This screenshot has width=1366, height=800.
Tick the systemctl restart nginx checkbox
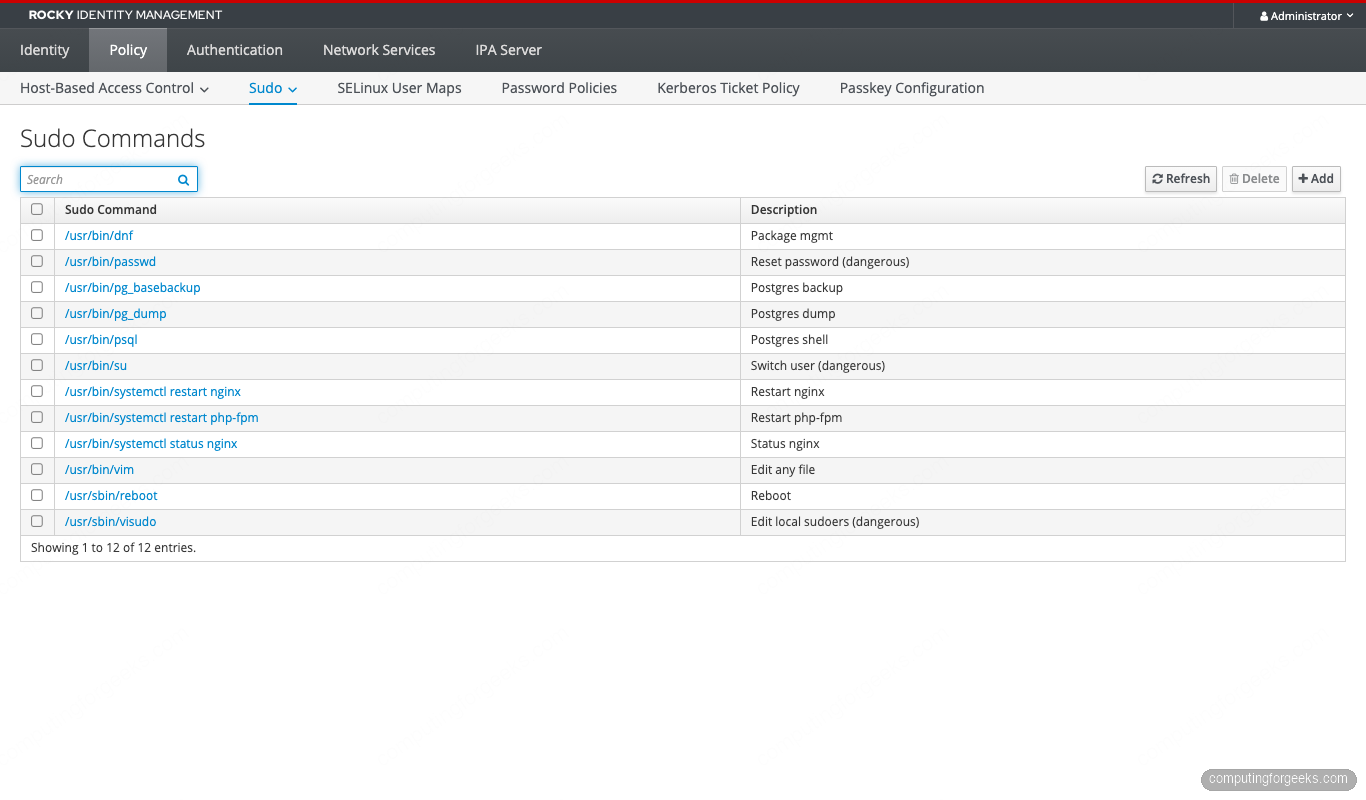coord(37,391)
